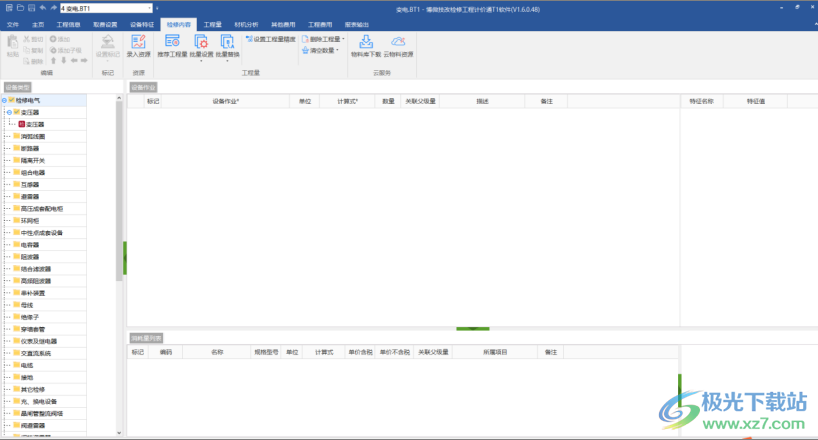Click the 批量设置 icon
The width and height of the screenshot is (818, 440).
(x=201, y=44)
